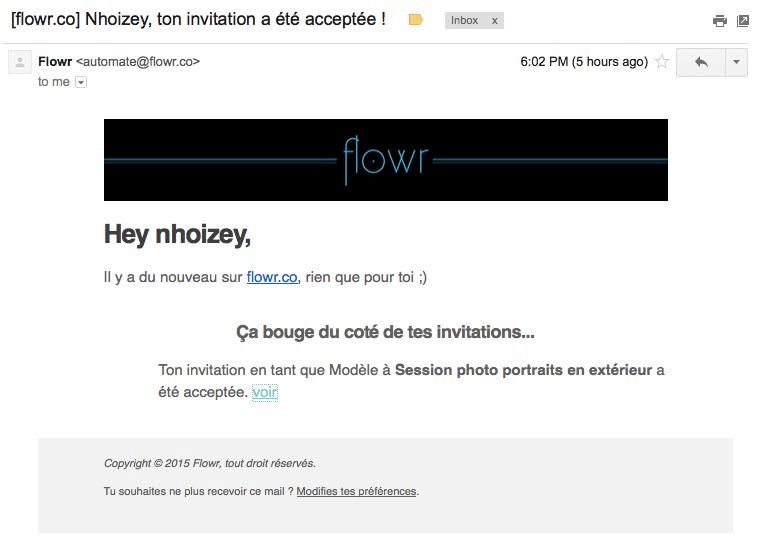Image resolution: width=760 pixels, height=554 pixels.
Task: Click the automate@flowr.co sender address
Action: (x=138, y=61)
